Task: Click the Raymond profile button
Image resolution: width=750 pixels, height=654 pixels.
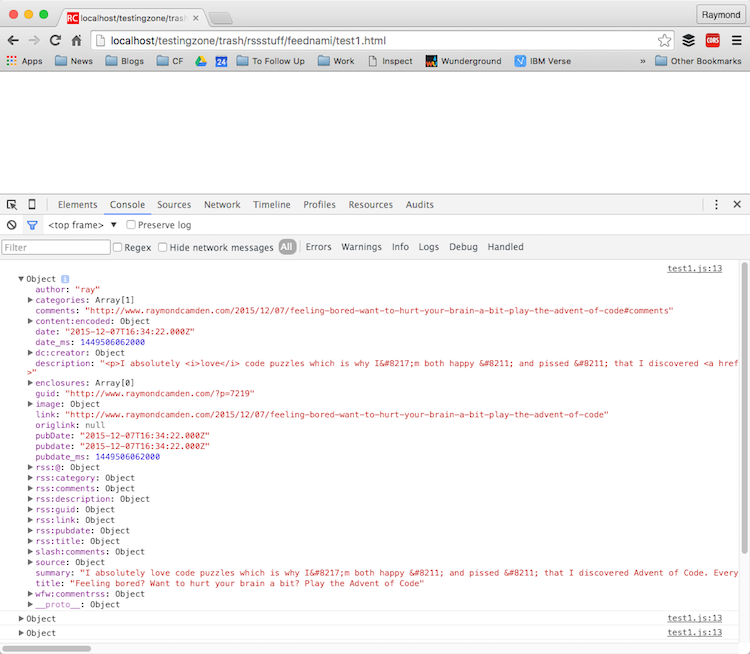Action: point(721,15)
